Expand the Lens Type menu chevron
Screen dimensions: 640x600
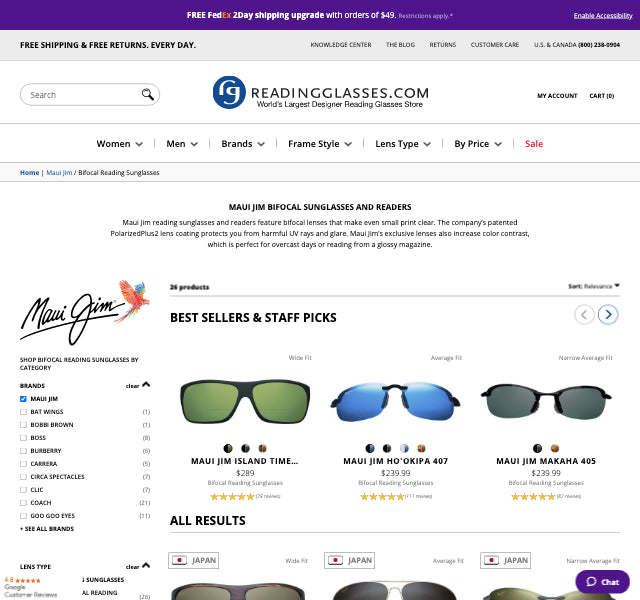pos(427,144)
